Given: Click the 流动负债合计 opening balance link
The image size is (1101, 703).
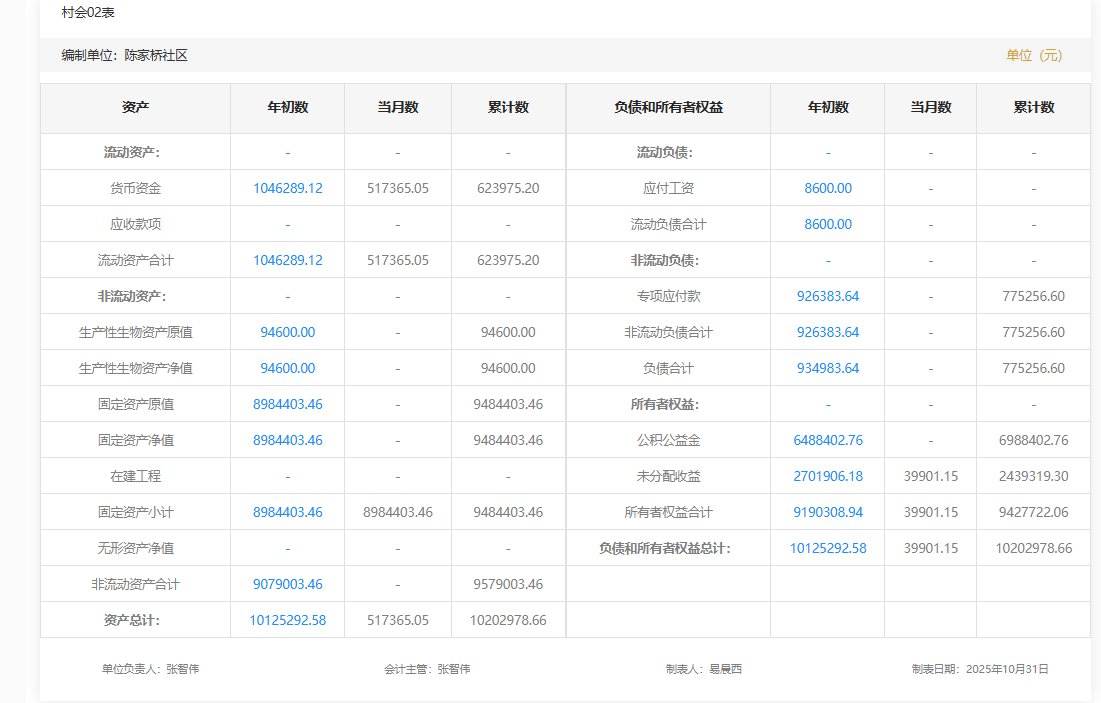Looking at the screenshot, I should (x=827, y=224).
